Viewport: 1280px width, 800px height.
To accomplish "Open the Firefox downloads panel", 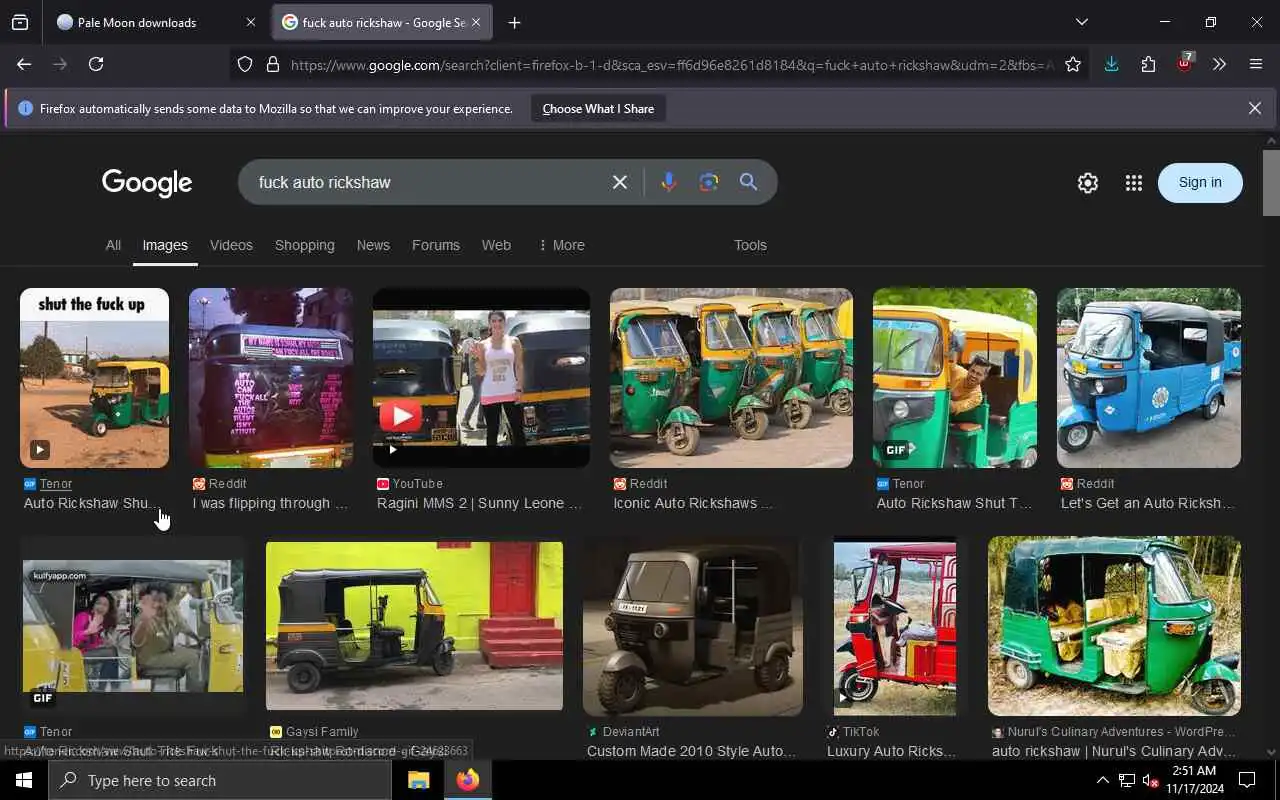I will click(x=1111, y=64).
